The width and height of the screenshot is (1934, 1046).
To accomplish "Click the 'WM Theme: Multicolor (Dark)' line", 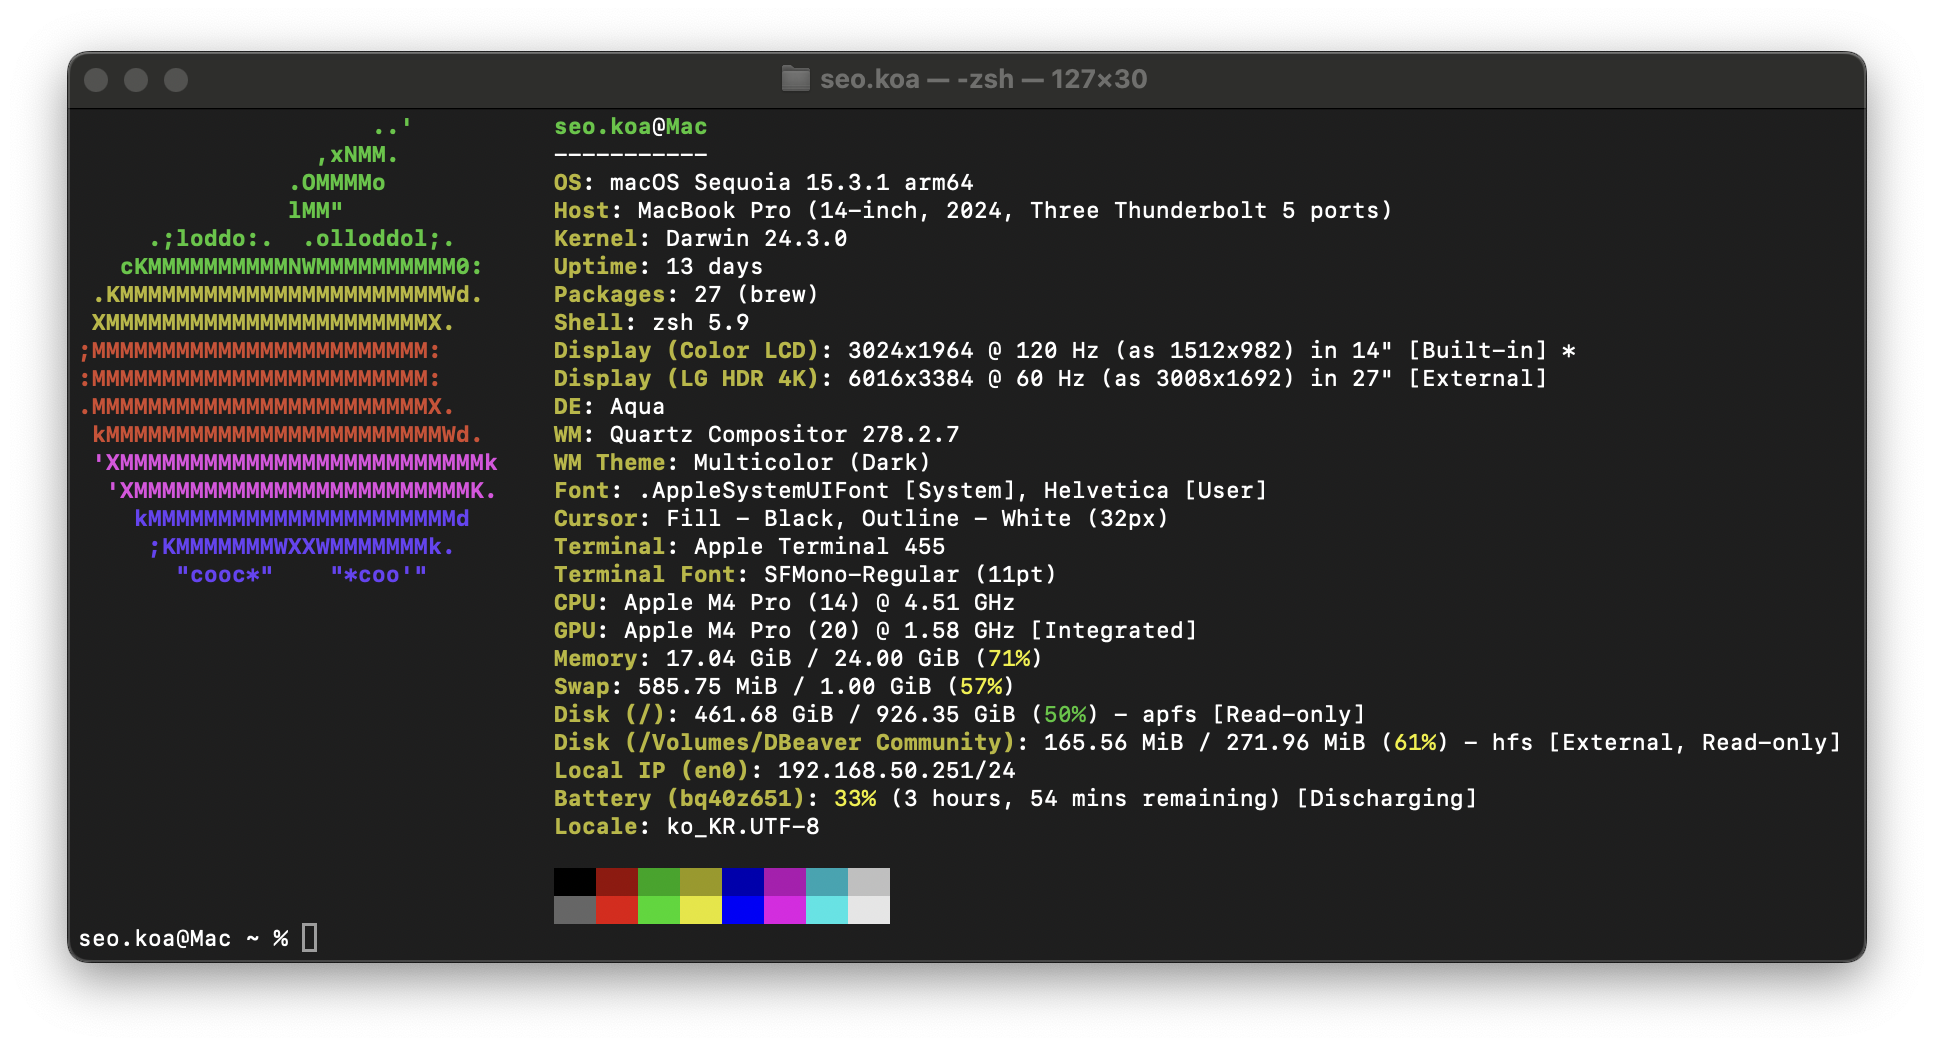I will pyautogui.click(x=743, y=463).
